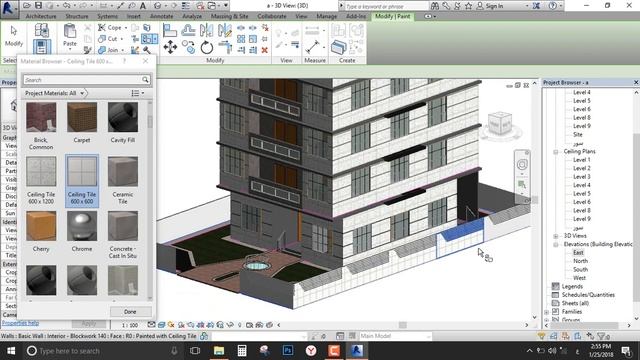Select the North elevation in Project Browser
Image resolution: width=640 pixels, height=360 pixels.
click(580, 261)
